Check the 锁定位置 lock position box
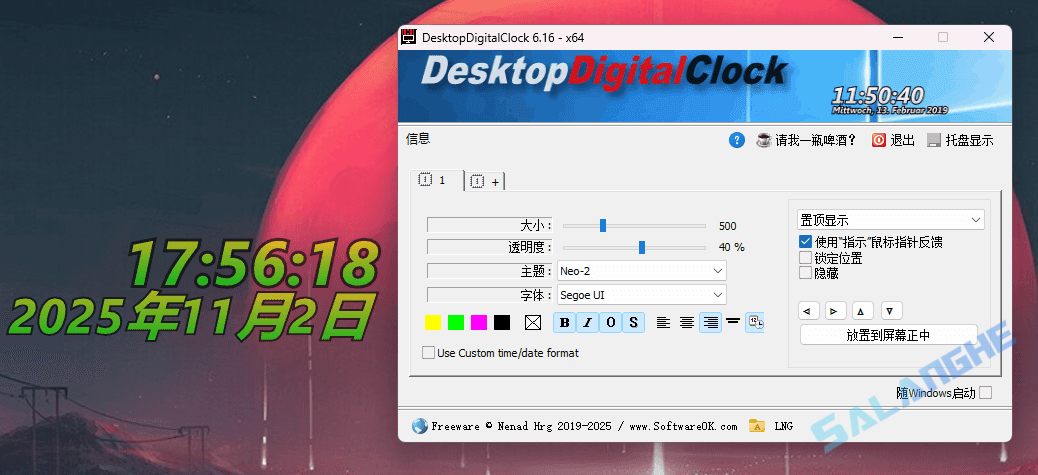1038x475 pixels. pyautogui.click(x=806, y=257)
